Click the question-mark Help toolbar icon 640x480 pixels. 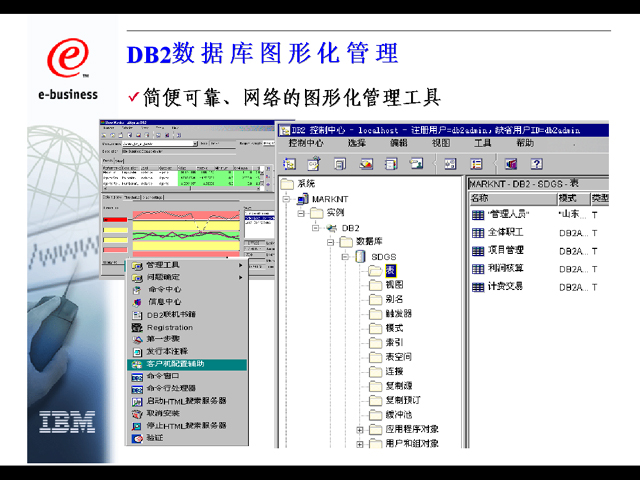pyautogui.click(x=536, y=164)
